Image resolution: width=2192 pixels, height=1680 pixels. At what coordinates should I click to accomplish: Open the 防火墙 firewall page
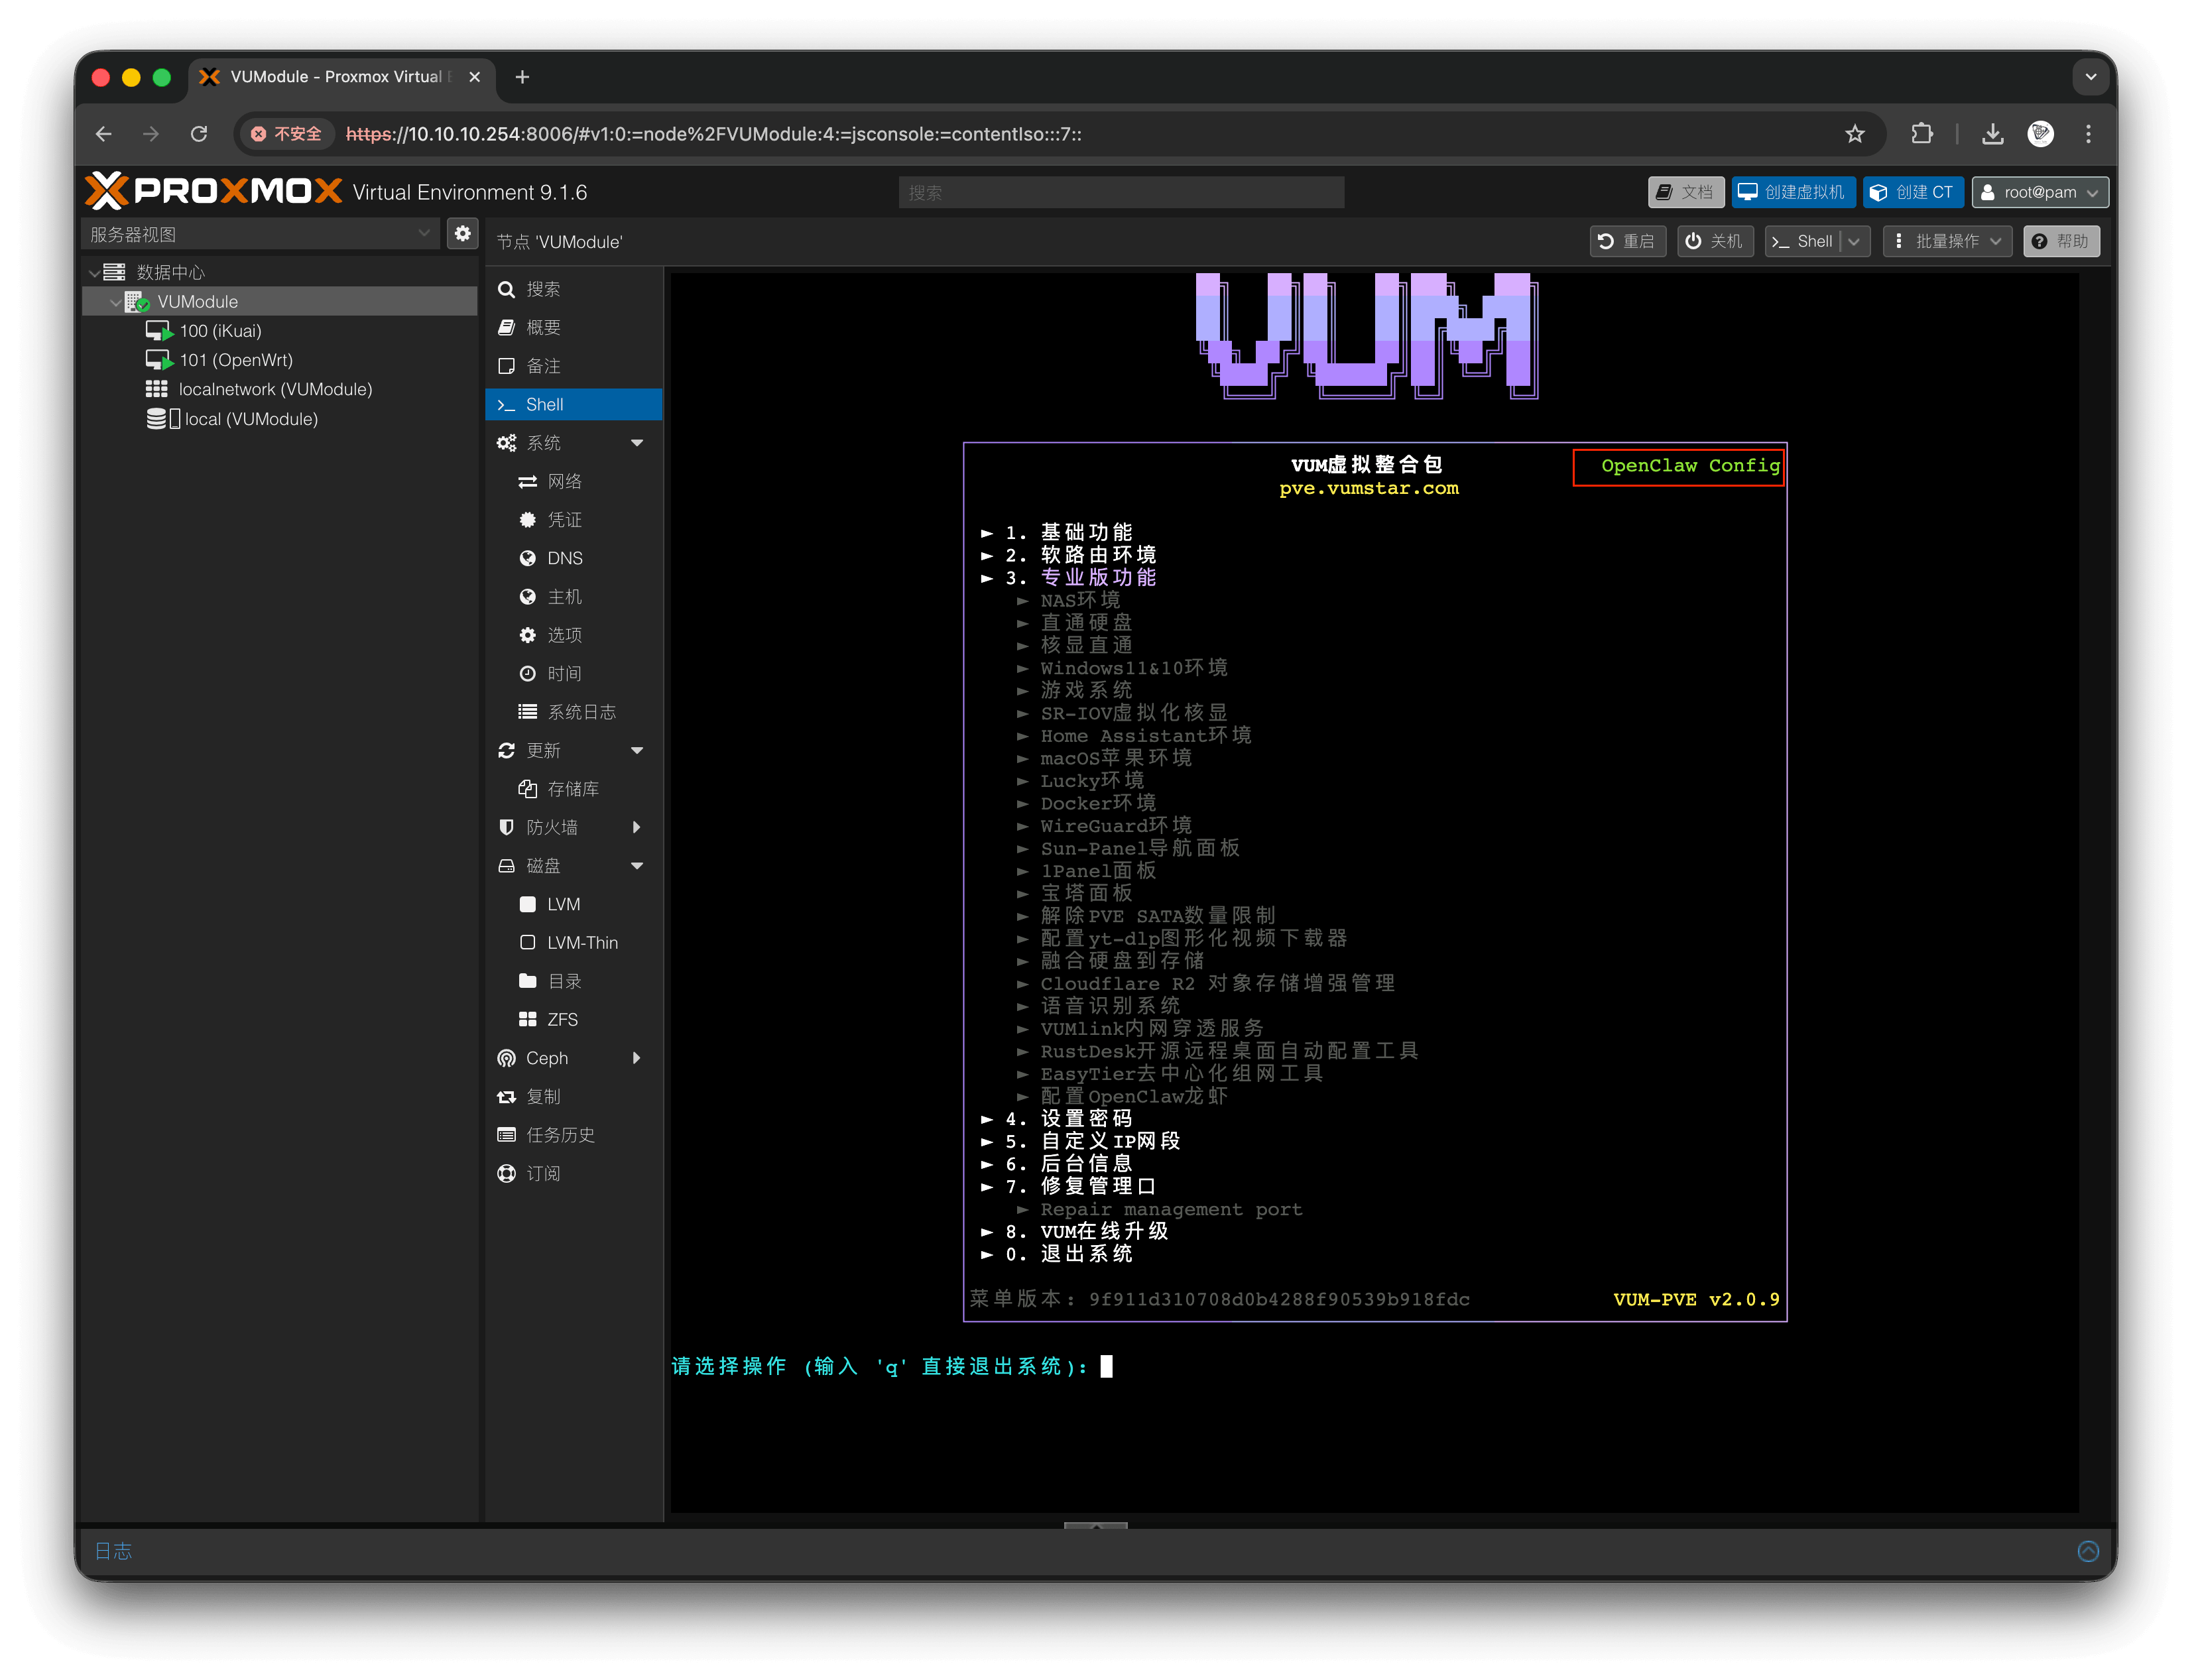(552, 827)
